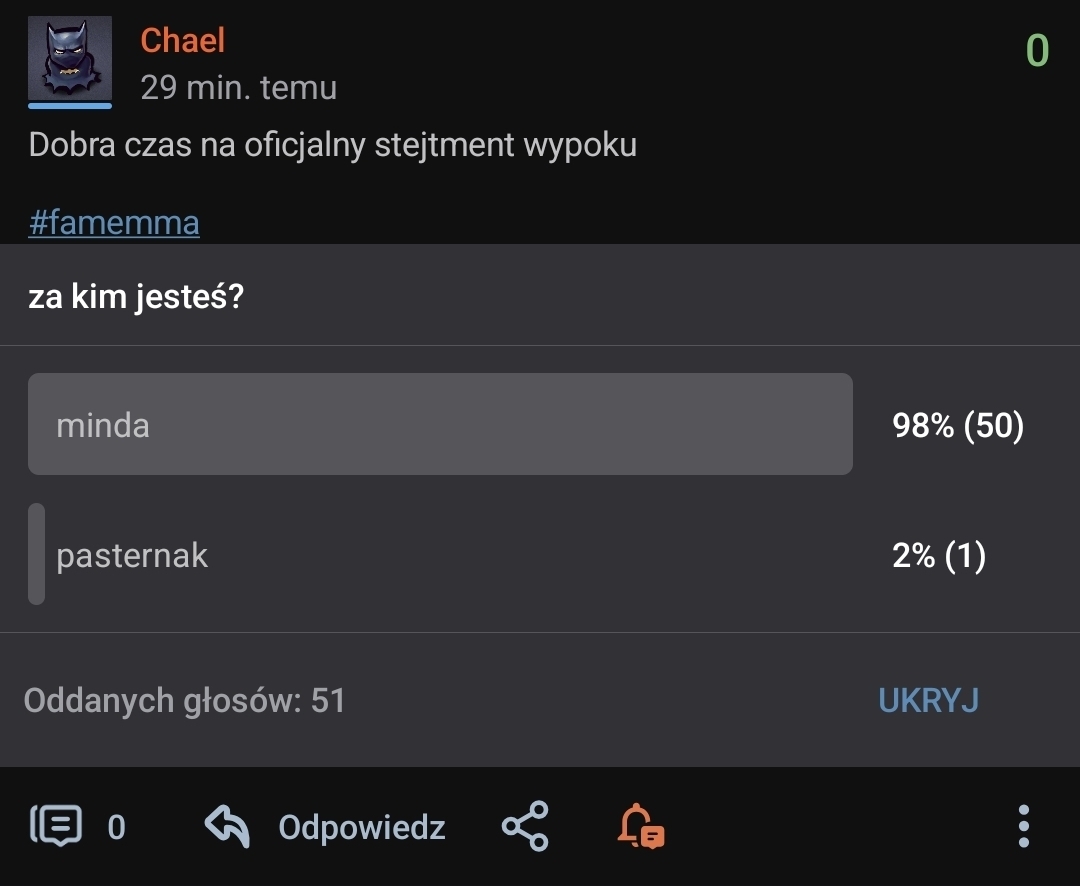This screenshot has width=1080, height=886.
Task: Toggle the orange notification bell icon
Action: click(x=640, y=826)
